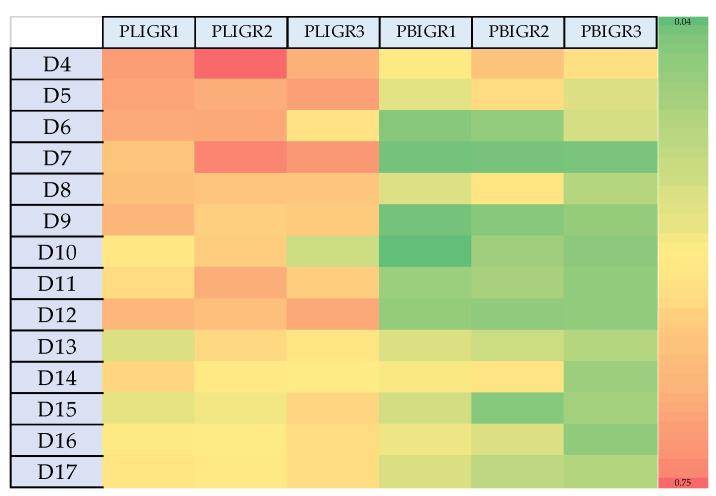Select the D15 cell under PBIGR2
716x496 pixels.
tap(517, 408)
